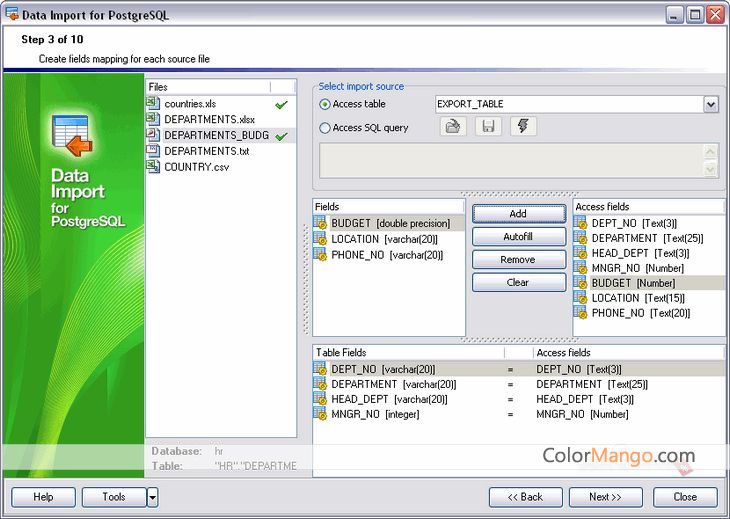Click the save disk icon for SQL query
Image resolution: width=730 pixels, height=519 pixels.
point(488,127)
